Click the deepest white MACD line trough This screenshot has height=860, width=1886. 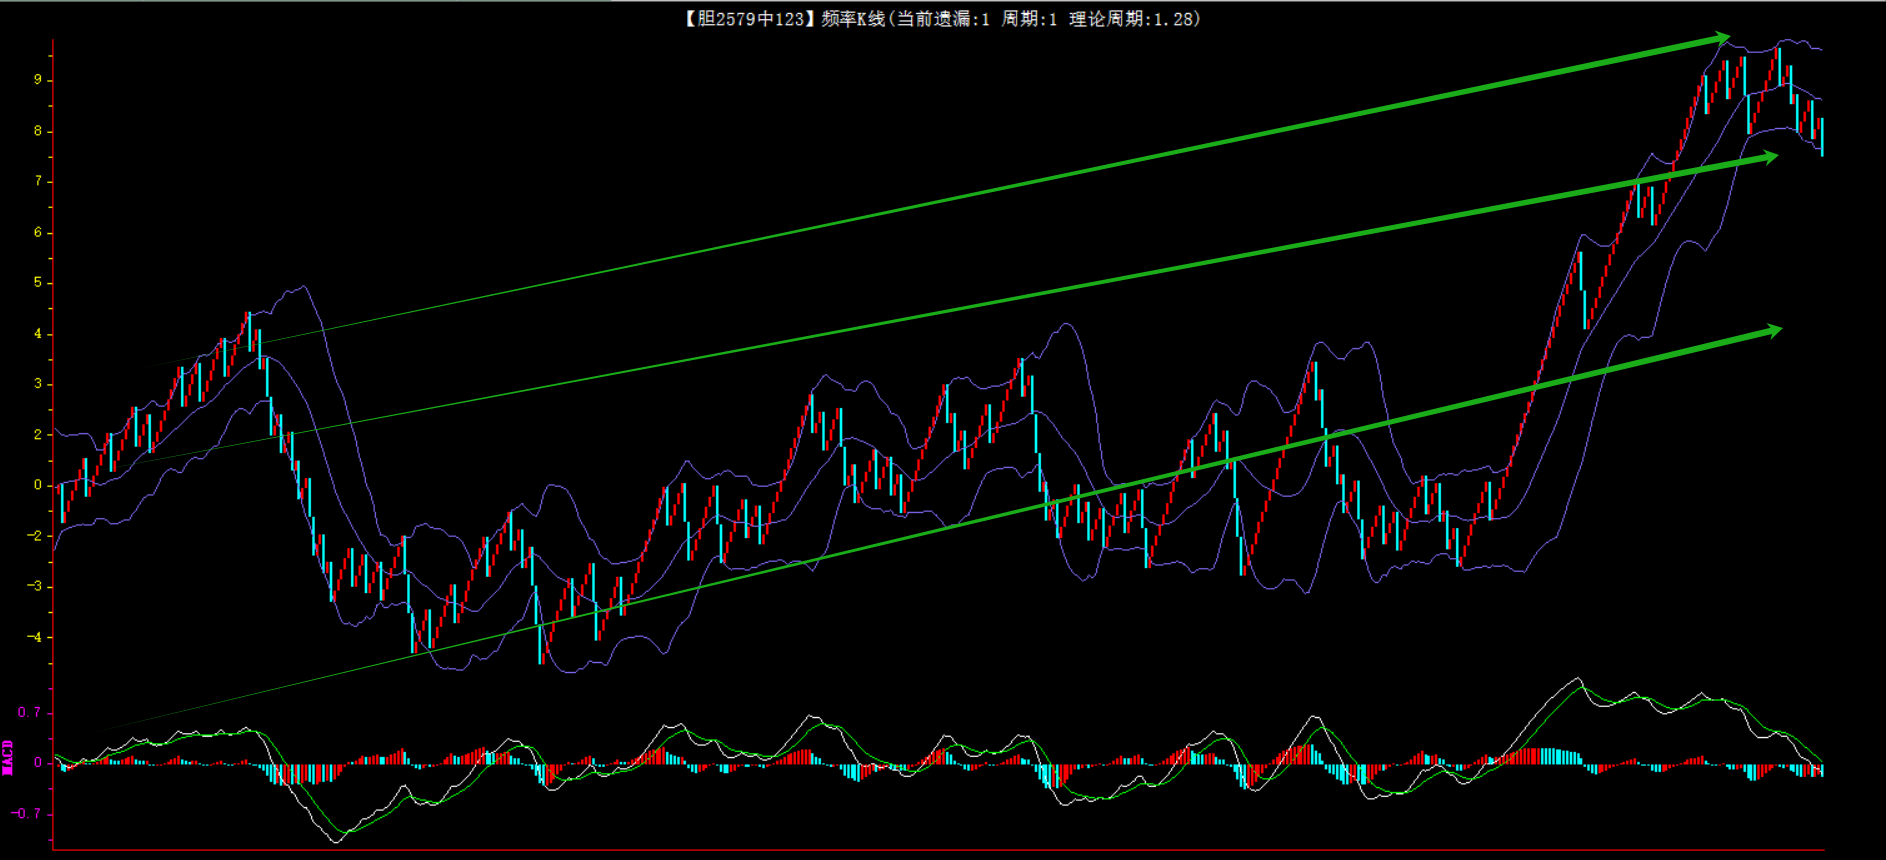coord(336,841)
